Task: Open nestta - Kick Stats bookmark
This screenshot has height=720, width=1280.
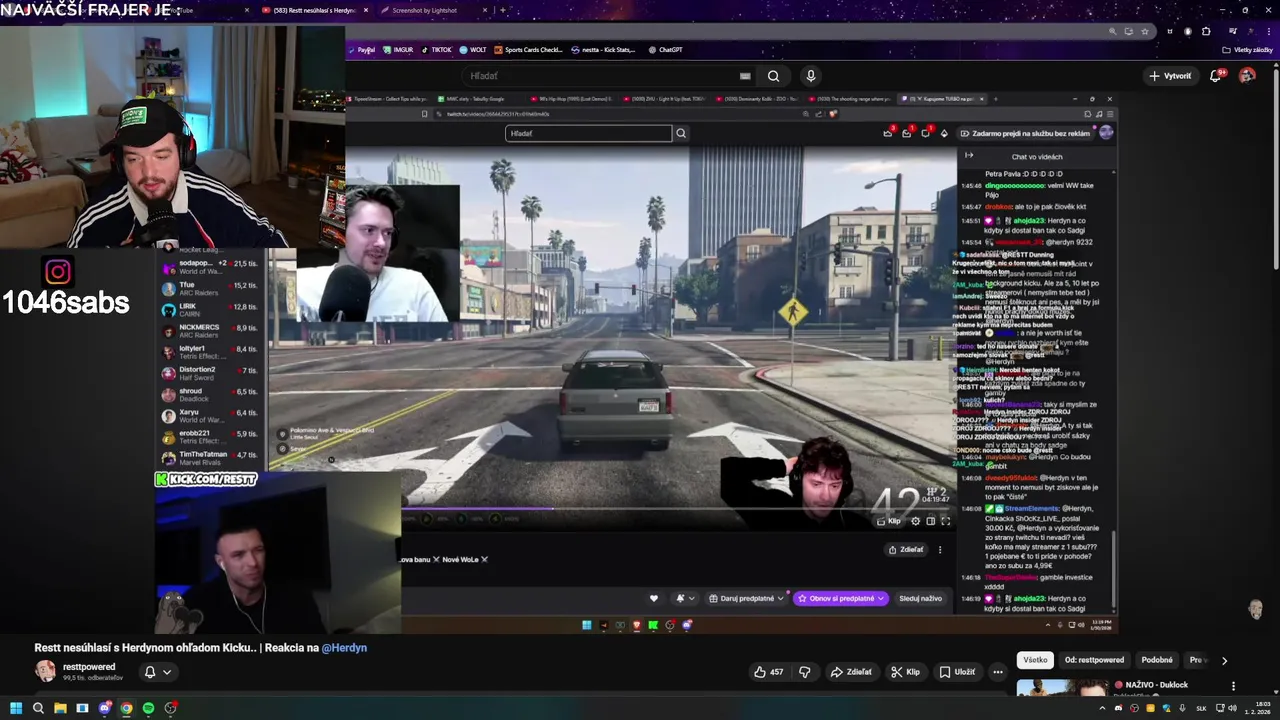Action: [603, 49]
